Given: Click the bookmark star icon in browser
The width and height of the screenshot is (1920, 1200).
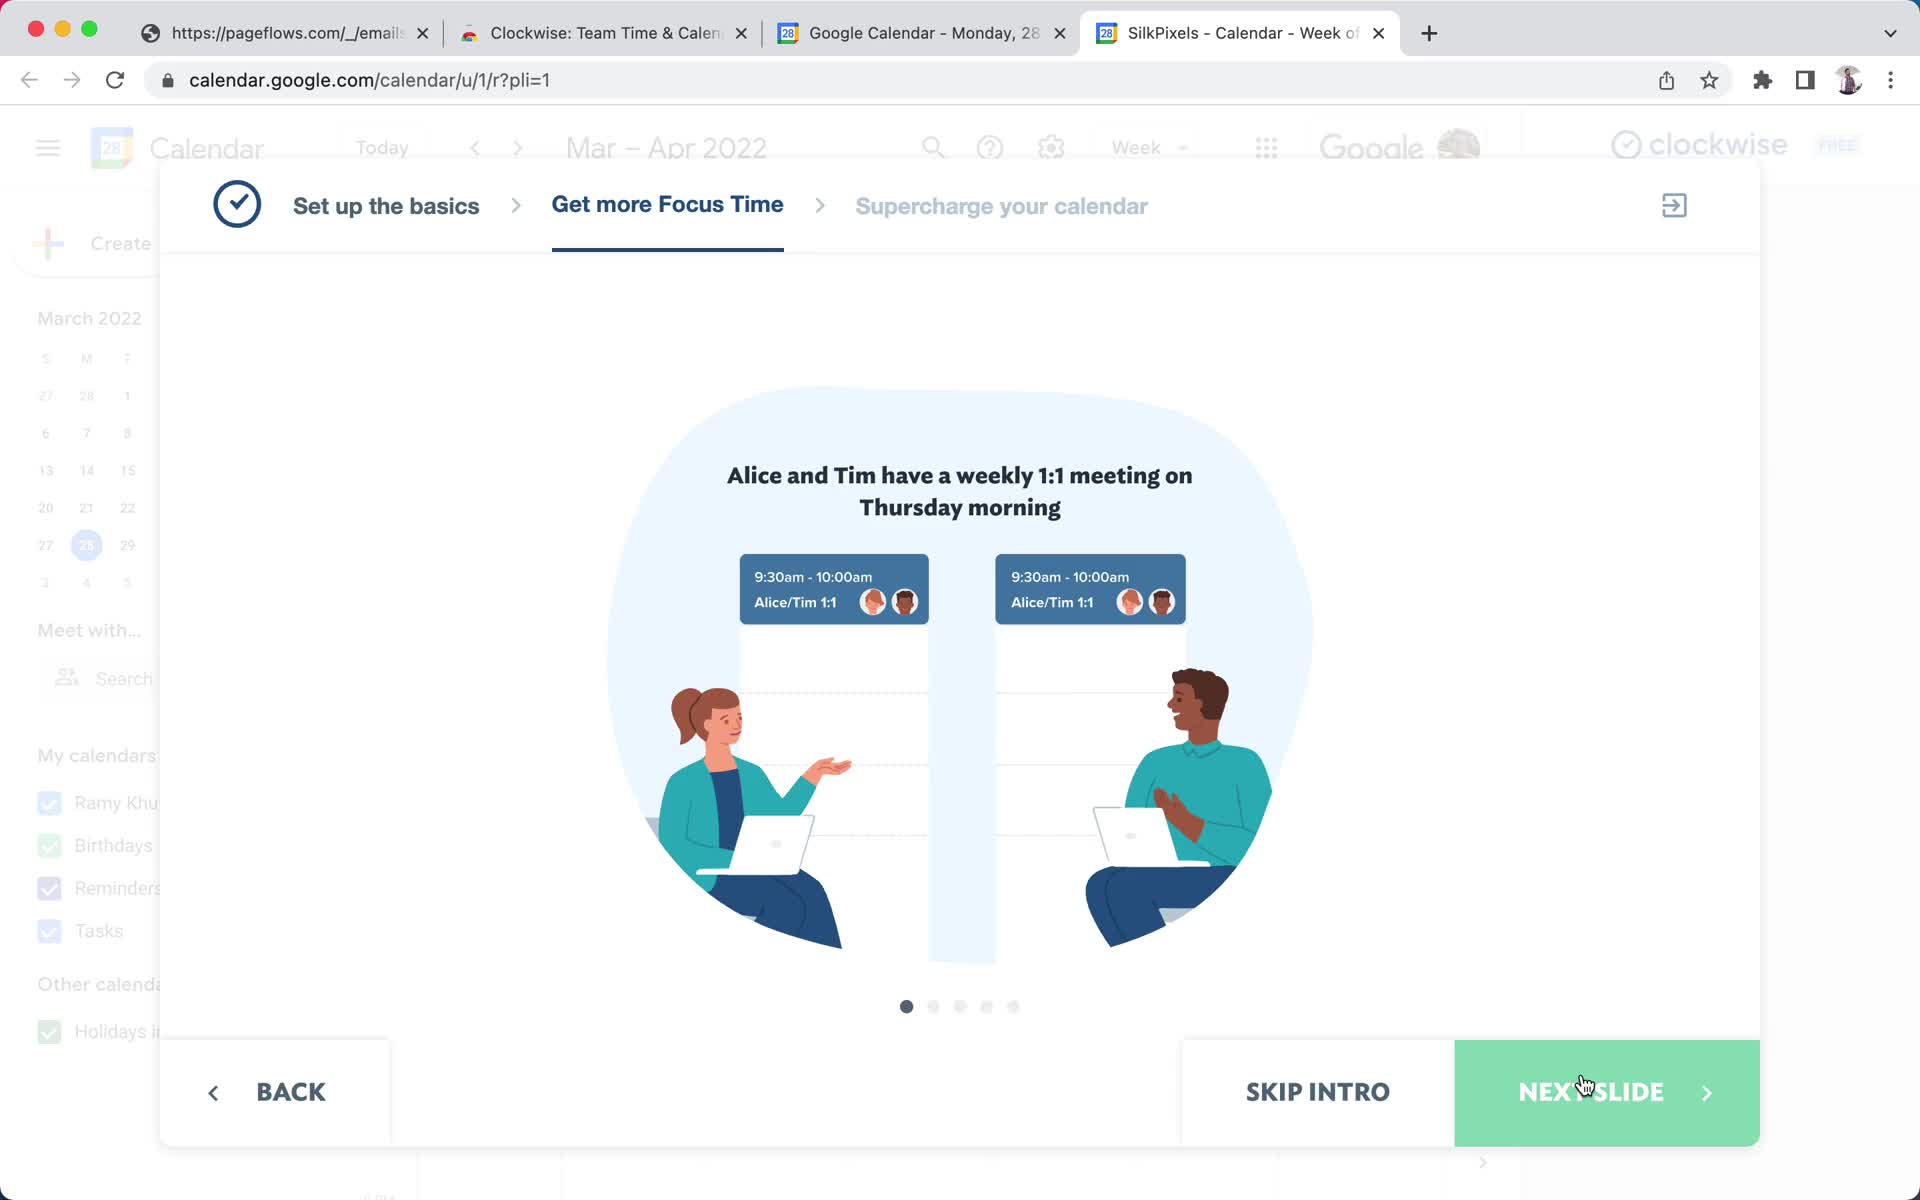Looking at the screenshot, I should [1710, 79].
